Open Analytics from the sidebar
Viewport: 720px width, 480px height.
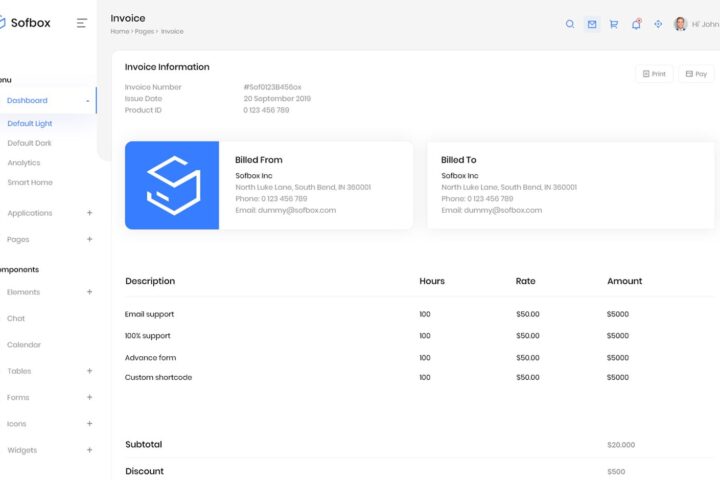[24, 163]
